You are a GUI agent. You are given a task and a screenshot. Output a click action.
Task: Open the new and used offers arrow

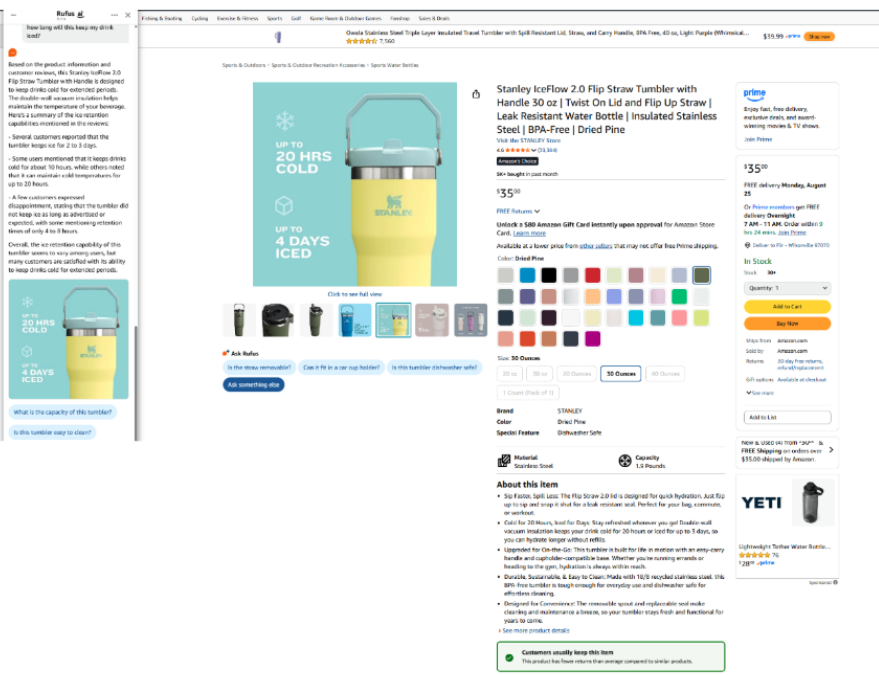click(831, 450)
